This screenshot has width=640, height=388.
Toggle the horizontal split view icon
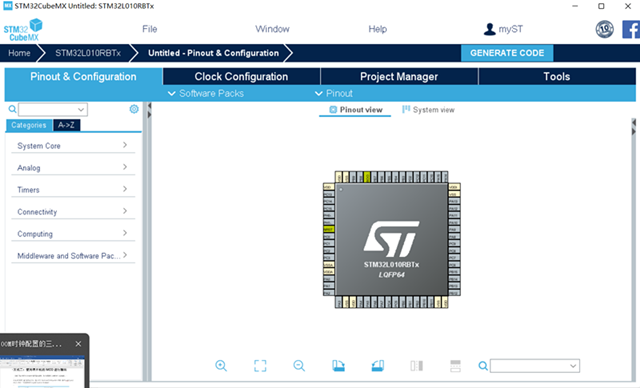click(455, 366)
